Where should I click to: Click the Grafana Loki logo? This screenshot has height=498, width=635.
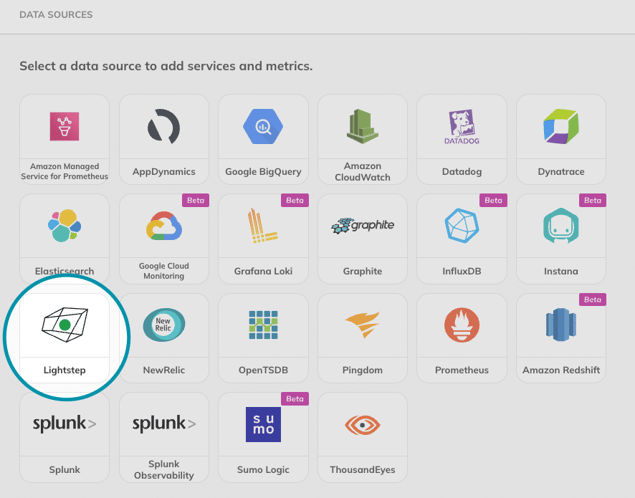tap(263, 226)
